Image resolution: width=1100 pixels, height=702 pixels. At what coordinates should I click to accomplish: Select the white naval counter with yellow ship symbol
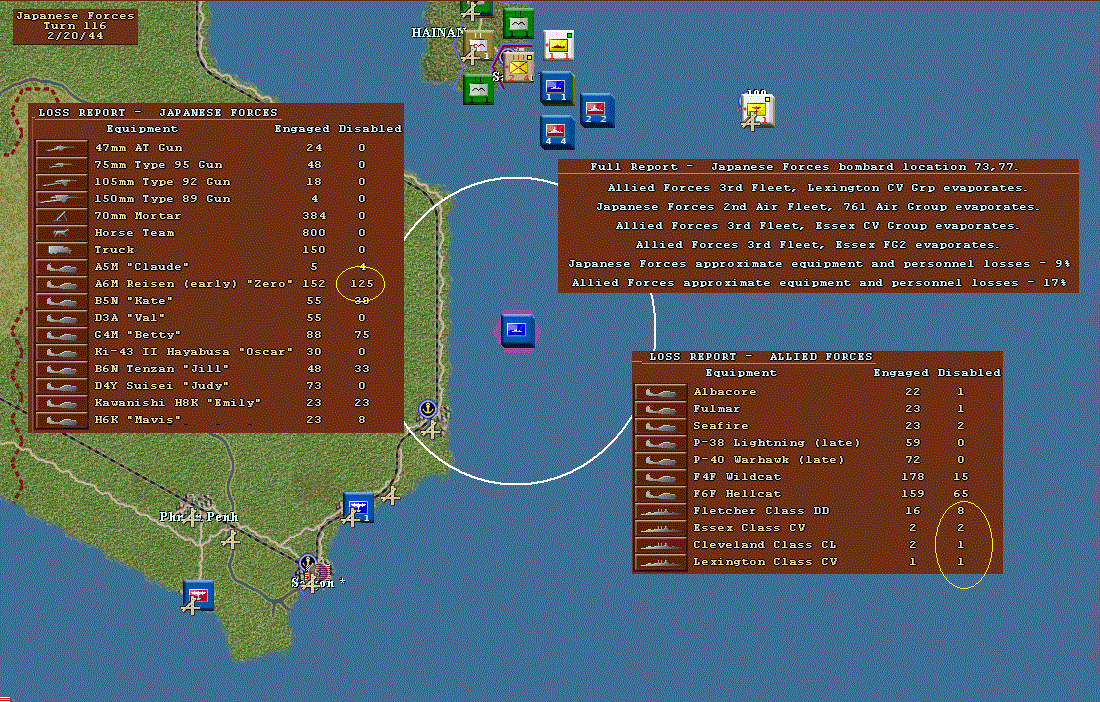559,46
